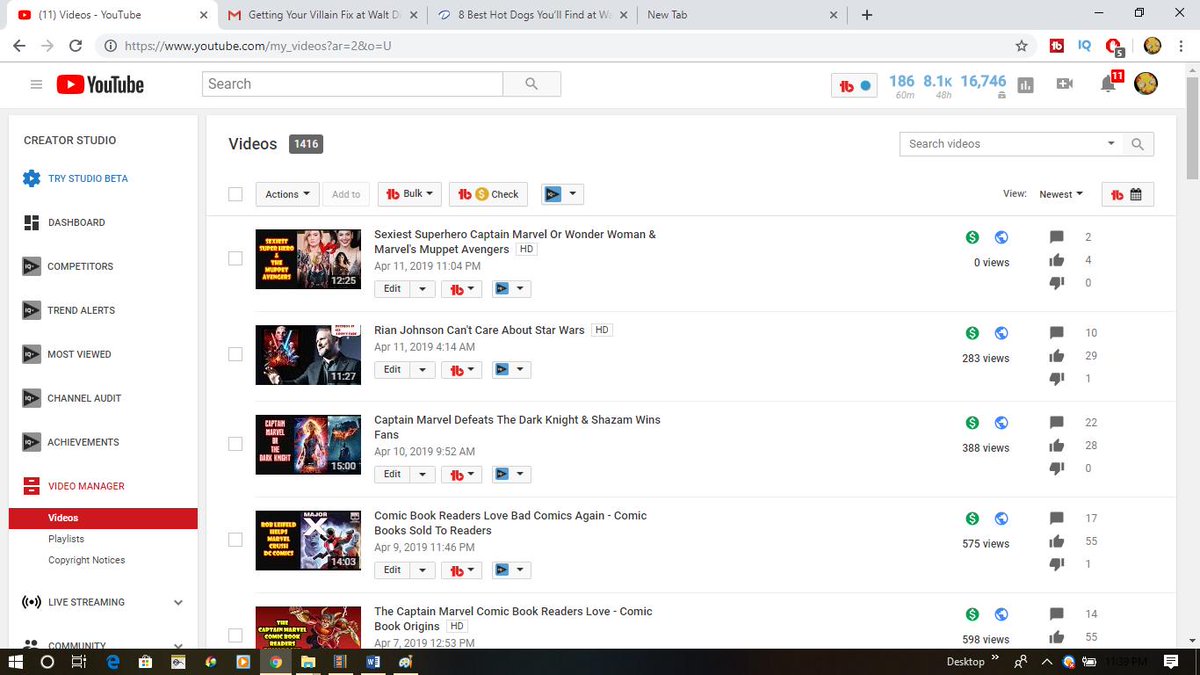Go to the YouTube home logo
This screenshot has height=675, width=1200.
click(100, 85)
